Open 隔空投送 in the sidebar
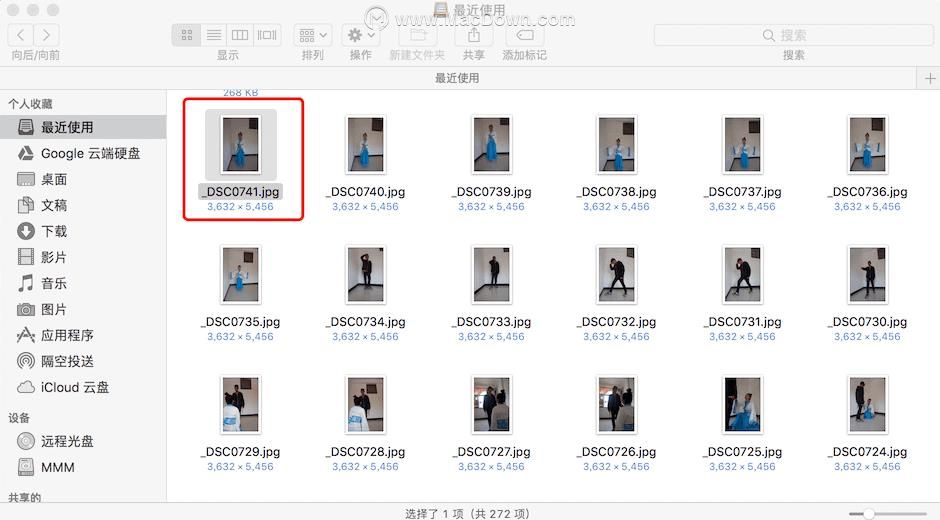Viewport: 940px width, 520px height. [x=83, y=361]
